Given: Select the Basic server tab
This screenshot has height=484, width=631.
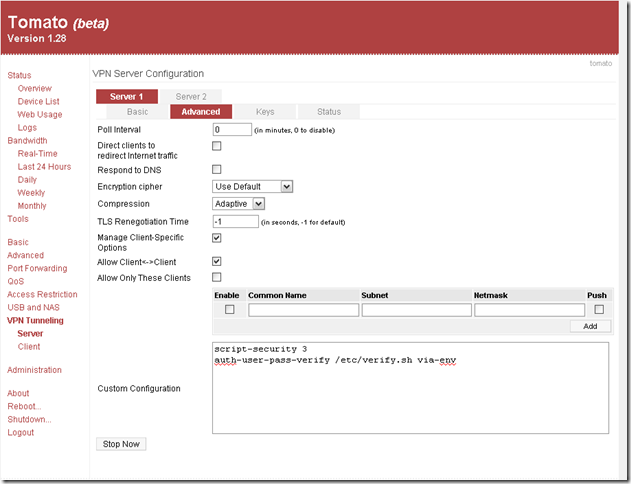Looking at the screenshot, I should coord(137,112).
